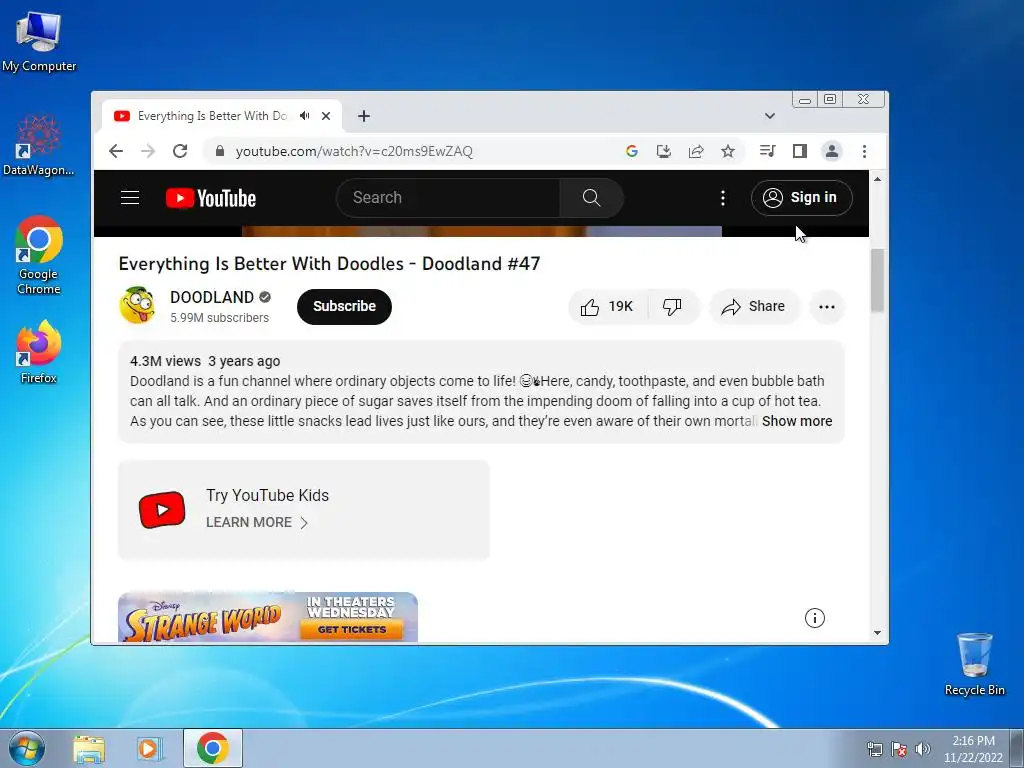This screenshot has height=768, width=1024.
Task: Open the DOODLAND channel name link
Action: (x=212, y=297)
